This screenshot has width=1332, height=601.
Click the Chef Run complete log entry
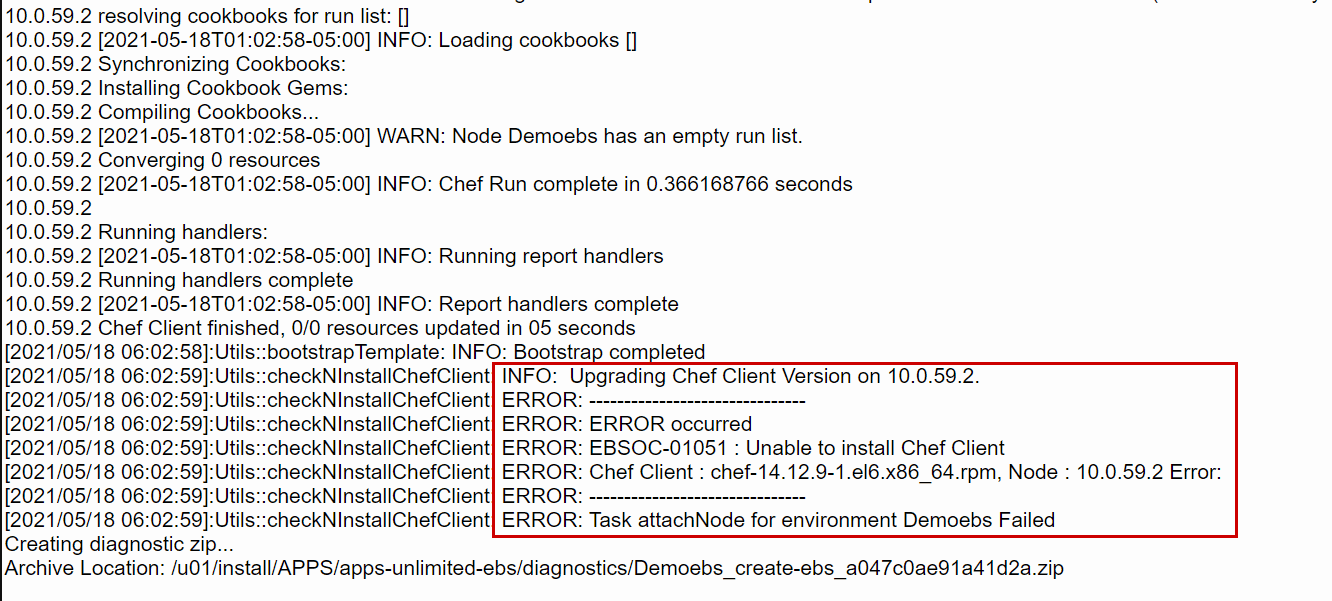pos(430,184)
